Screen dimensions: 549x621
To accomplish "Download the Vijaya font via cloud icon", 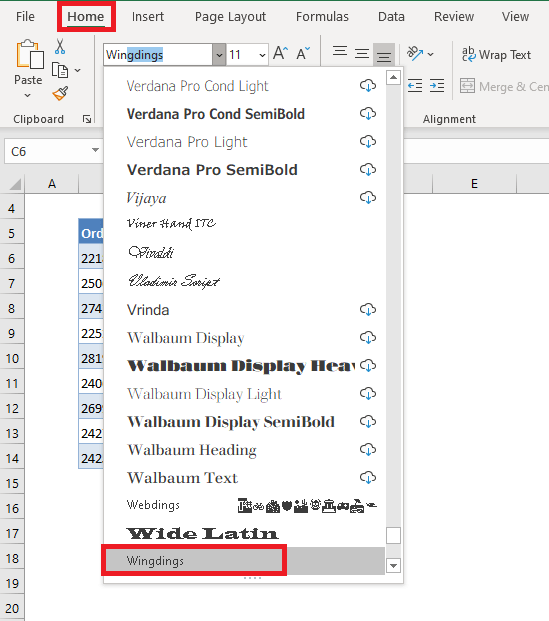I will (x=368, y=197).
